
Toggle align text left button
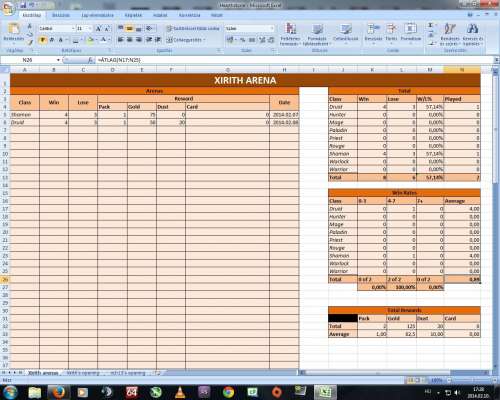coord(121,40)
